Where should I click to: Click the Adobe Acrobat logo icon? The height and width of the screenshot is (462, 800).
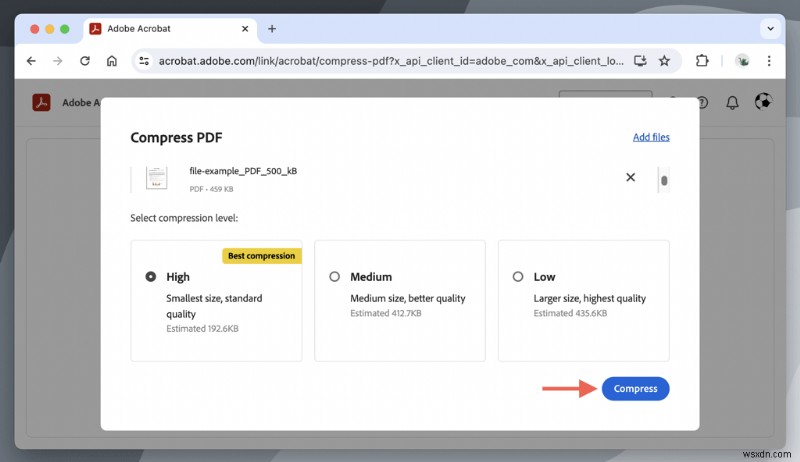[41, 102]
